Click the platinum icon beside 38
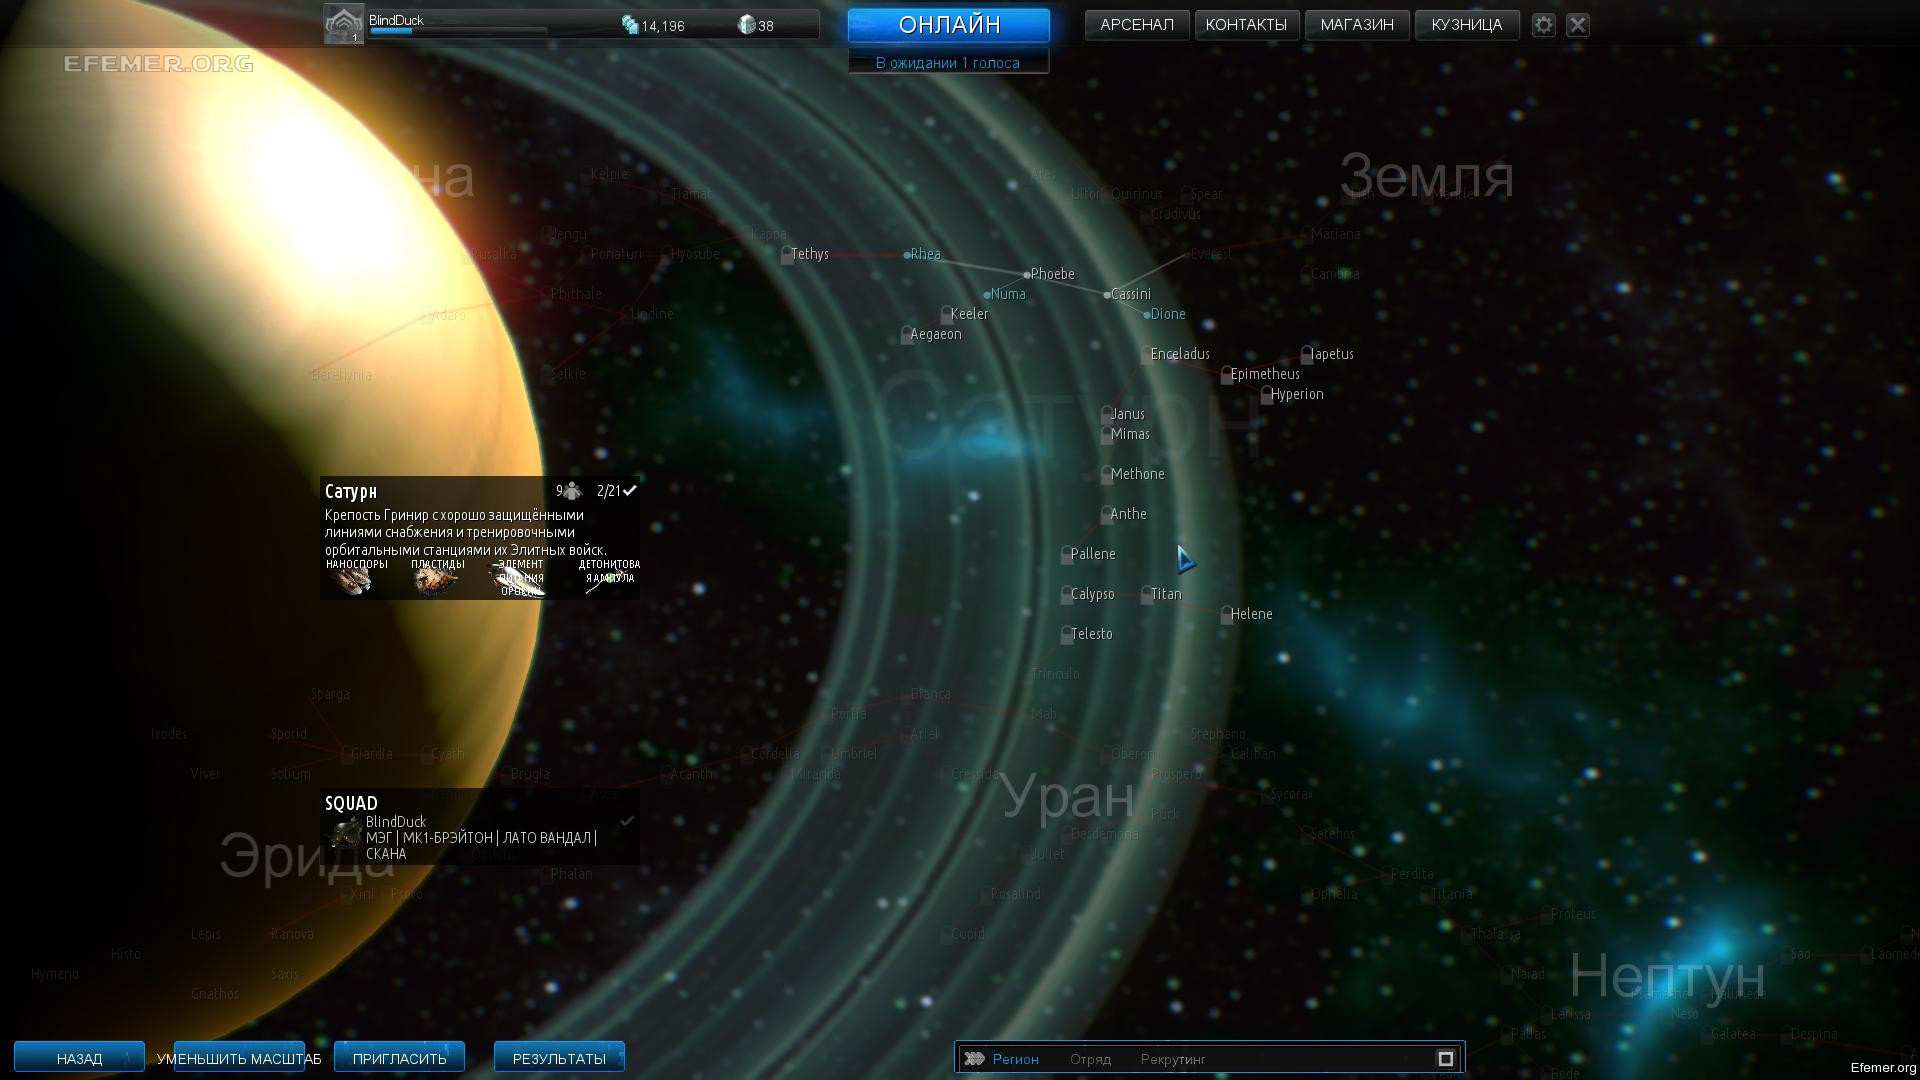1920x1080 pixels. pyautogui.click(x=746, y=25)
